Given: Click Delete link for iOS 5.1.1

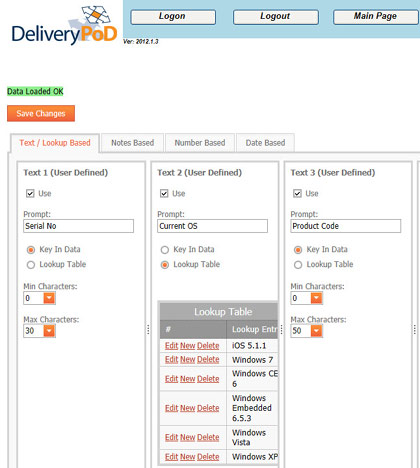Looking at the screenshot, I should click(208, 346).
